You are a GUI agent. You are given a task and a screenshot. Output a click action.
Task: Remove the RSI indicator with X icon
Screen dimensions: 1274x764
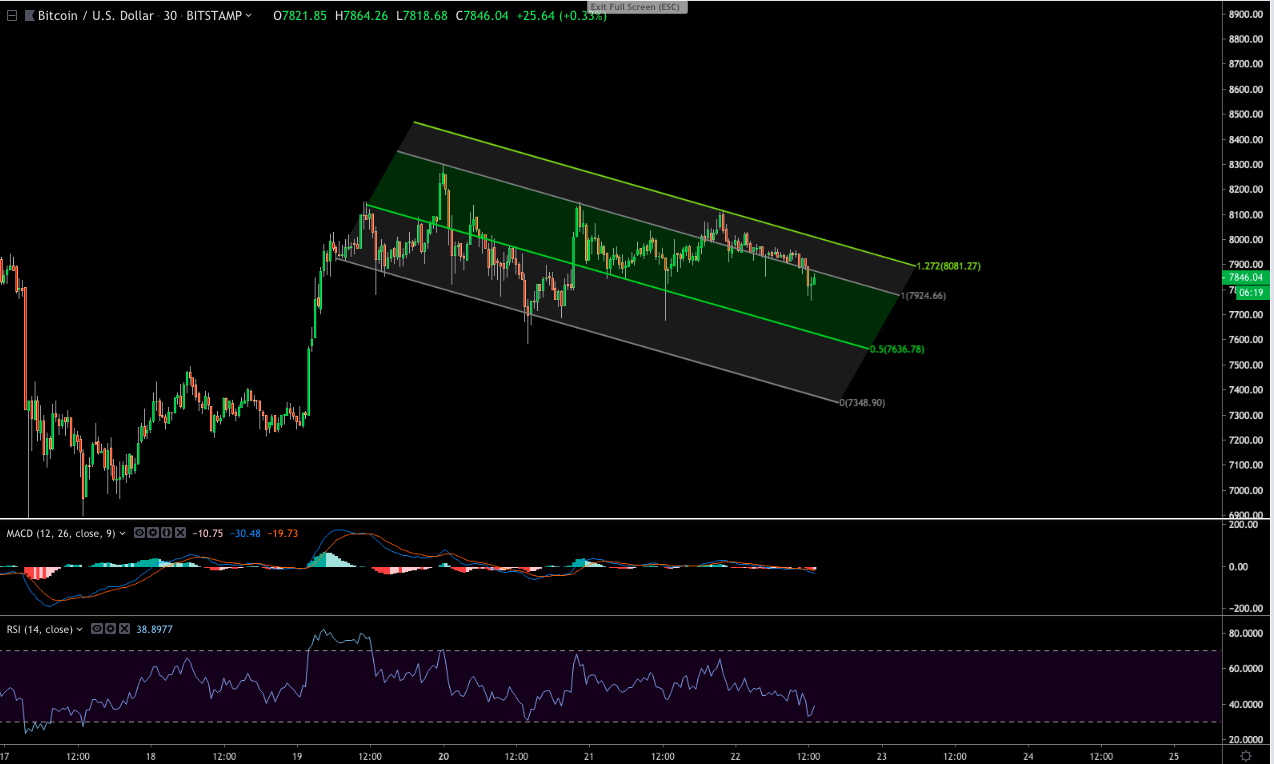(123, 629)
